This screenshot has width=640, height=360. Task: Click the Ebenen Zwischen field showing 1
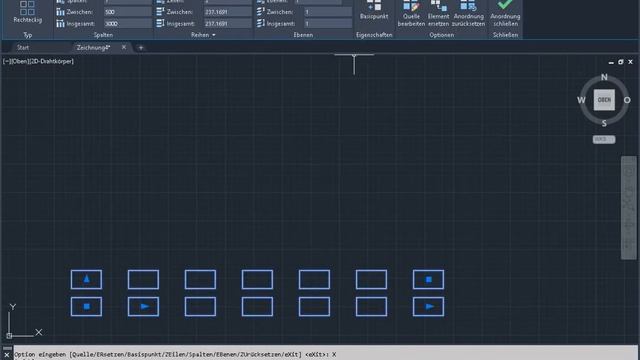pos(328,12)
